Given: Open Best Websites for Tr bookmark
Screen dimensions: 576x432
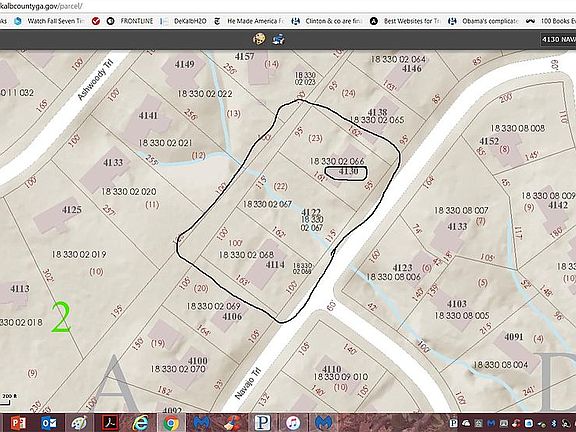Looking at the screenshot, I should coord(405,21).
